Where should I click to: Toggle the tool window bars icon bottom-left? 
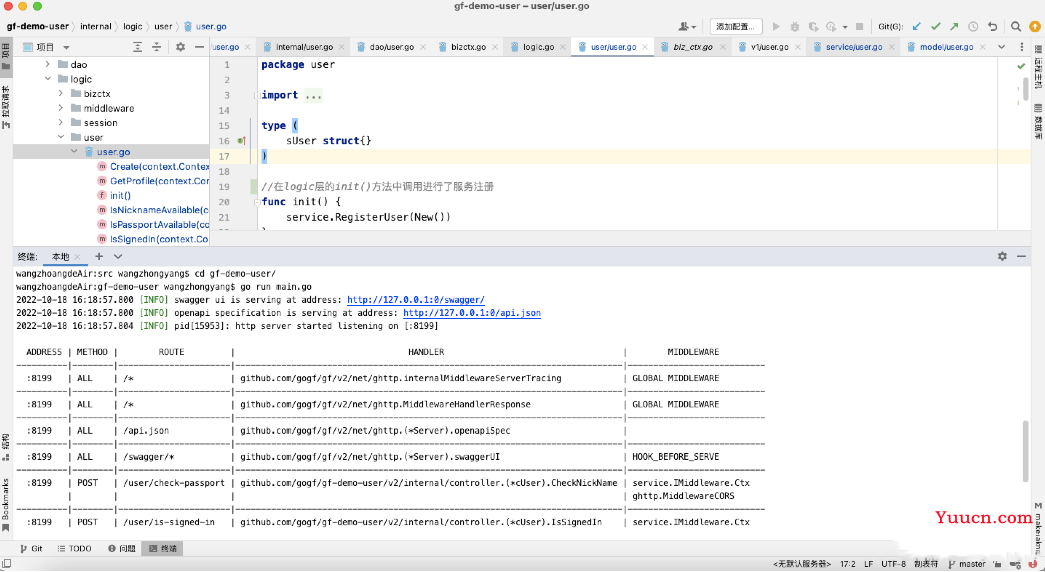tap(7, 564)
